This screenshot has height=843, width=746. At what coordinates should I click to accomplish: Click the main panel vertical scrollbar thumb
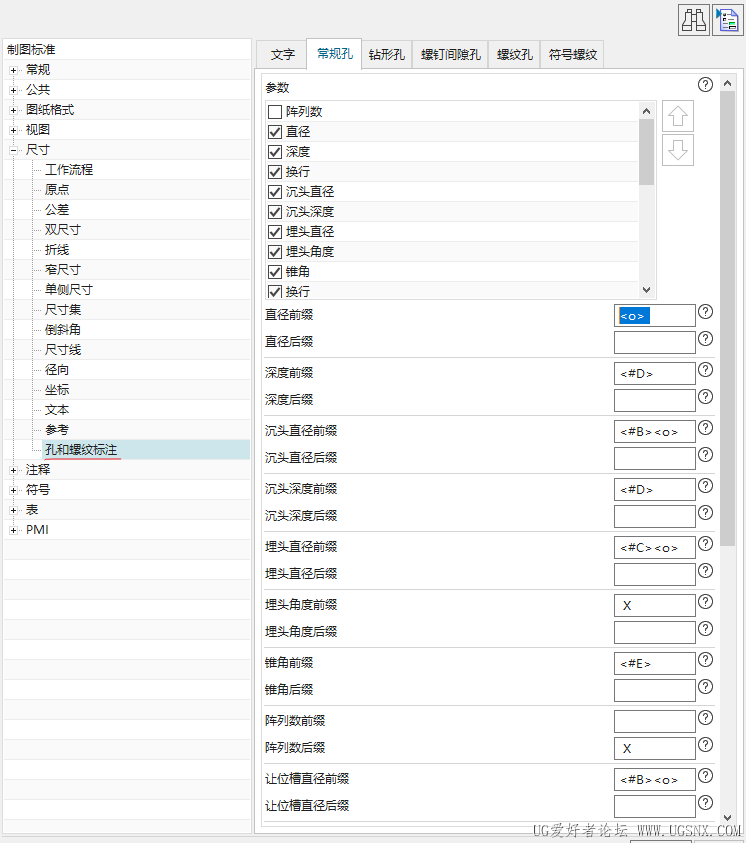pos(727,318)
